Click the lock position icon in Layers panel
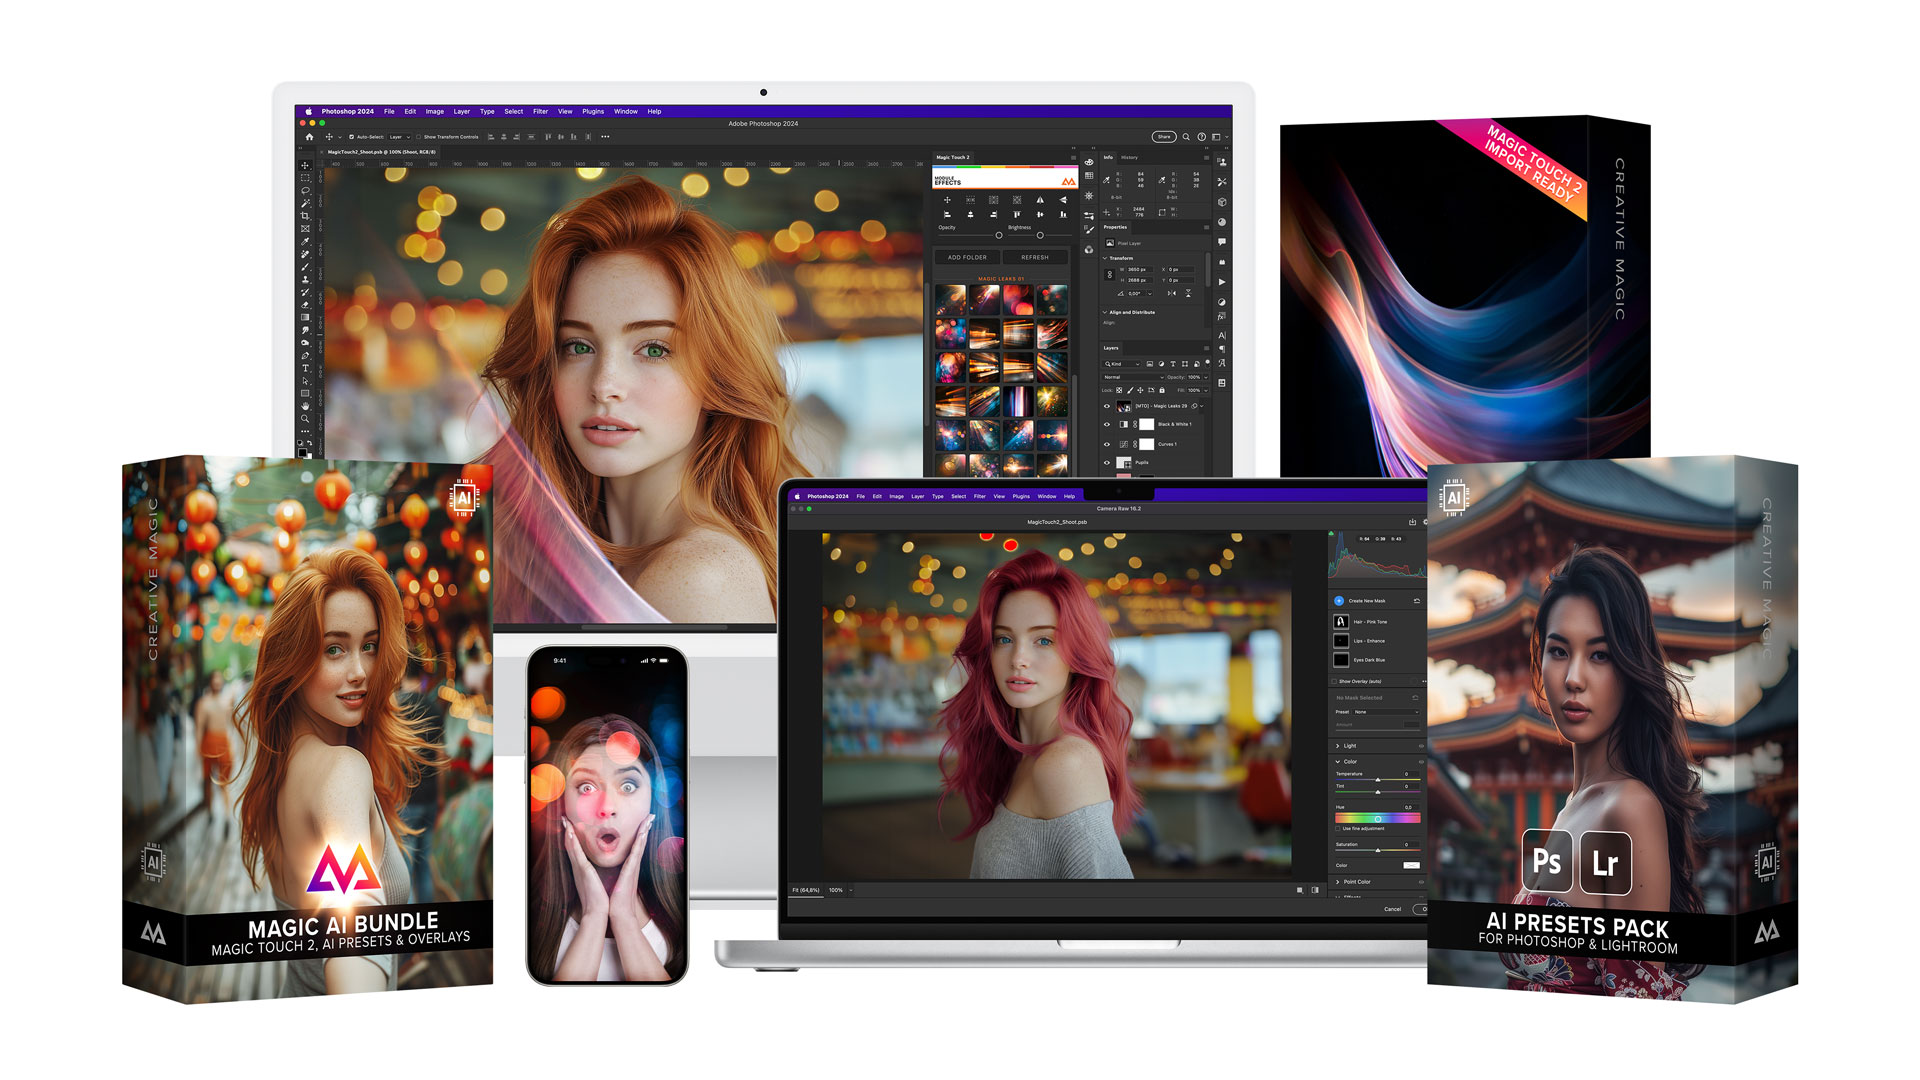This screenshot has height=1080, width=1920. point(1140,390)
